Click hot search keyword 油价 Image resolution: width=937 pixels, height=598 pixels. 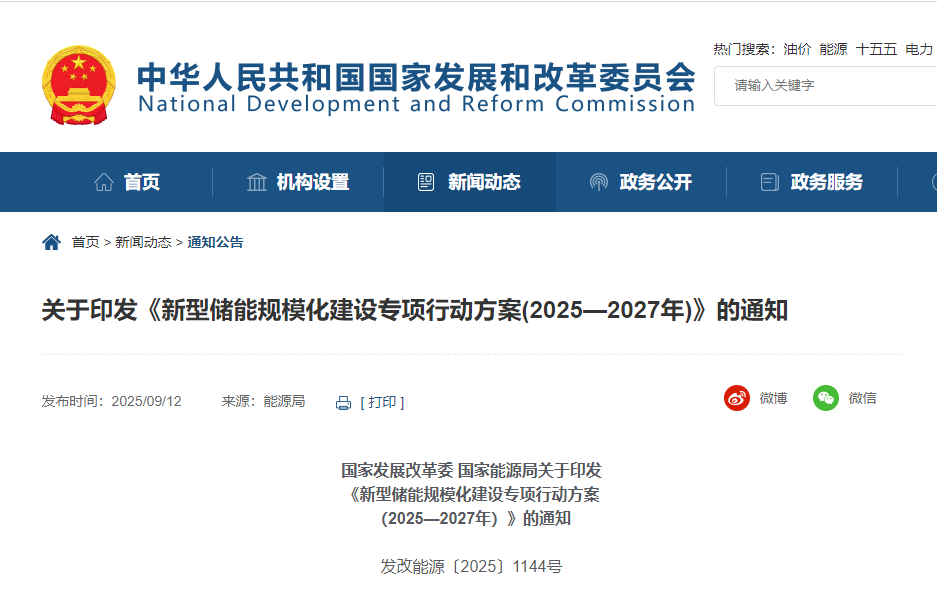797,49
